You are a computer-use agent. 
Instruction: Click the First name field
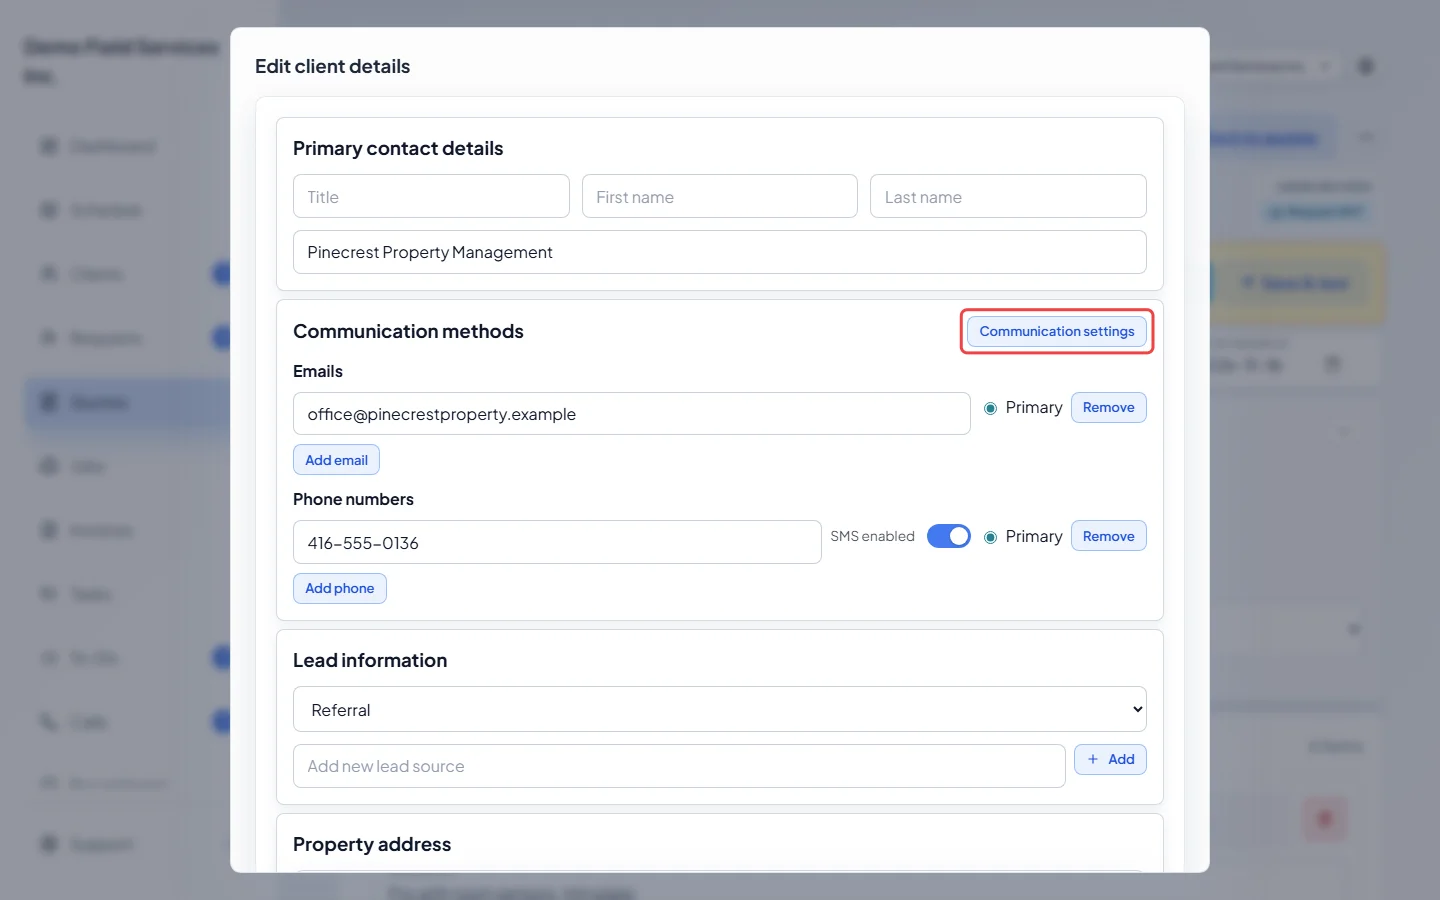click(x=719, y=196)
